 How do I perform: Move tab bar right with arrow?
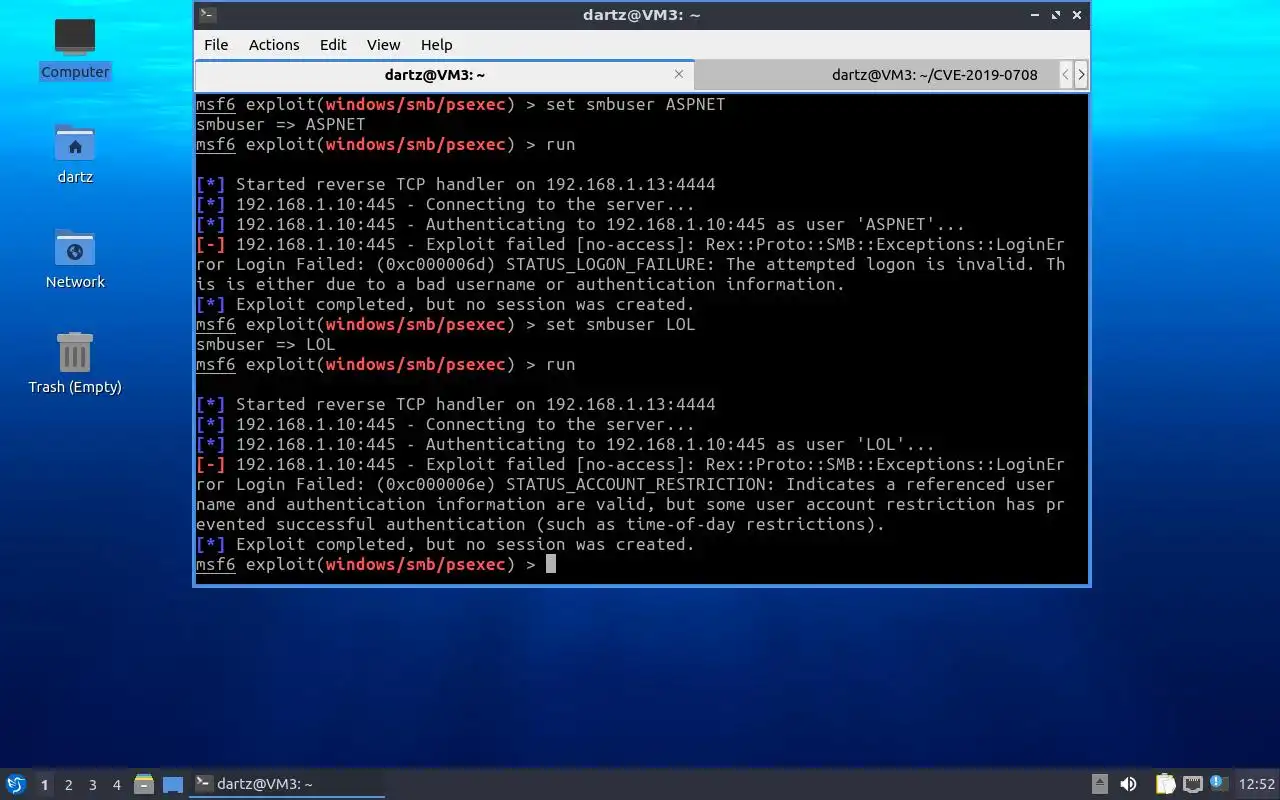pos(1081,75)
